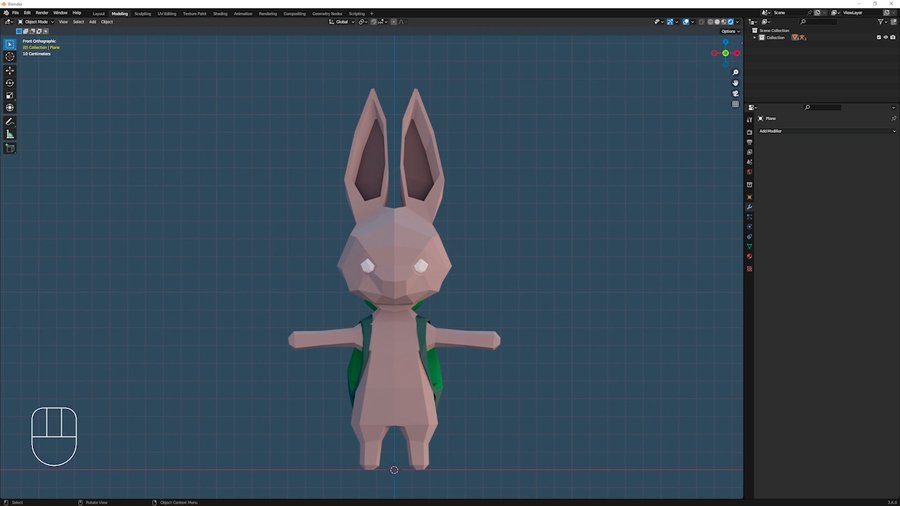Expand the Collection tree item
The height and width of the screenshot is (506, 900).
756,37
